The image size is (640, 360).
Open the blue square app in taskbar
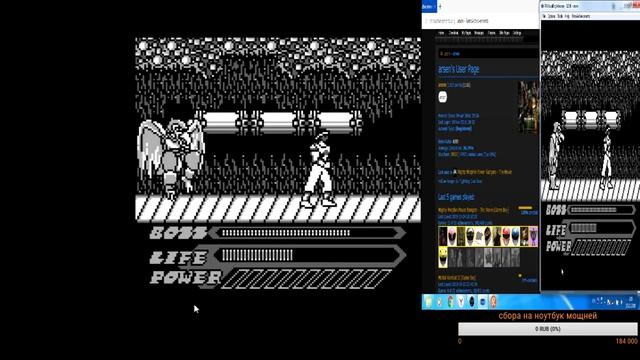482,302
